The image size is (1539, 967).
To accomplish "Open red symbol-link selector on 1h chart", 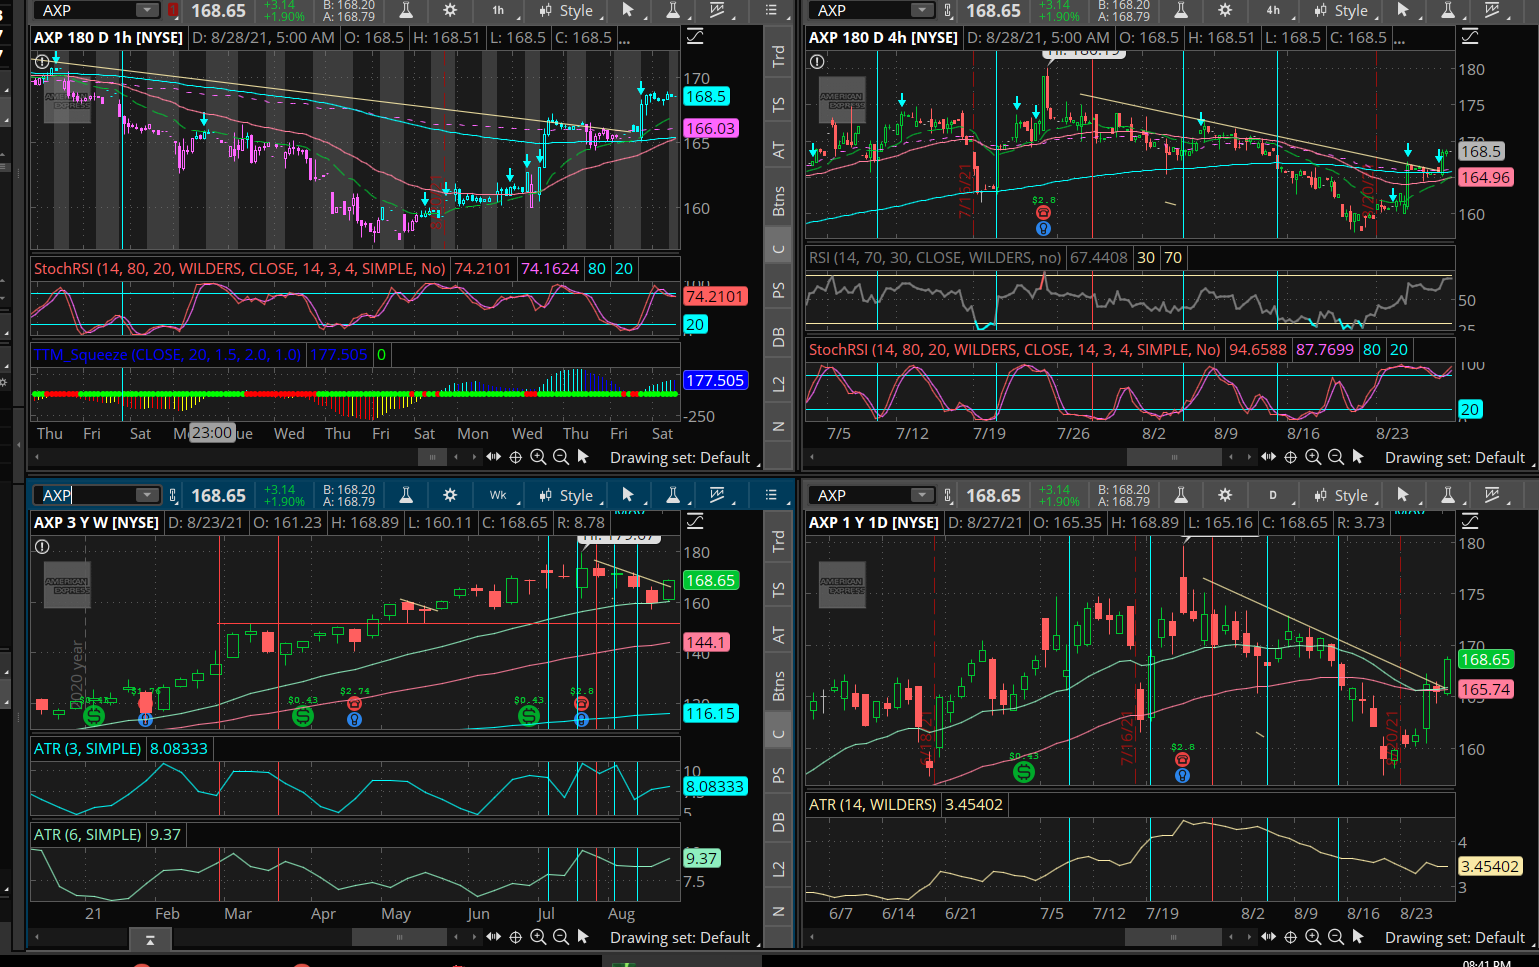I will [172, 10].
